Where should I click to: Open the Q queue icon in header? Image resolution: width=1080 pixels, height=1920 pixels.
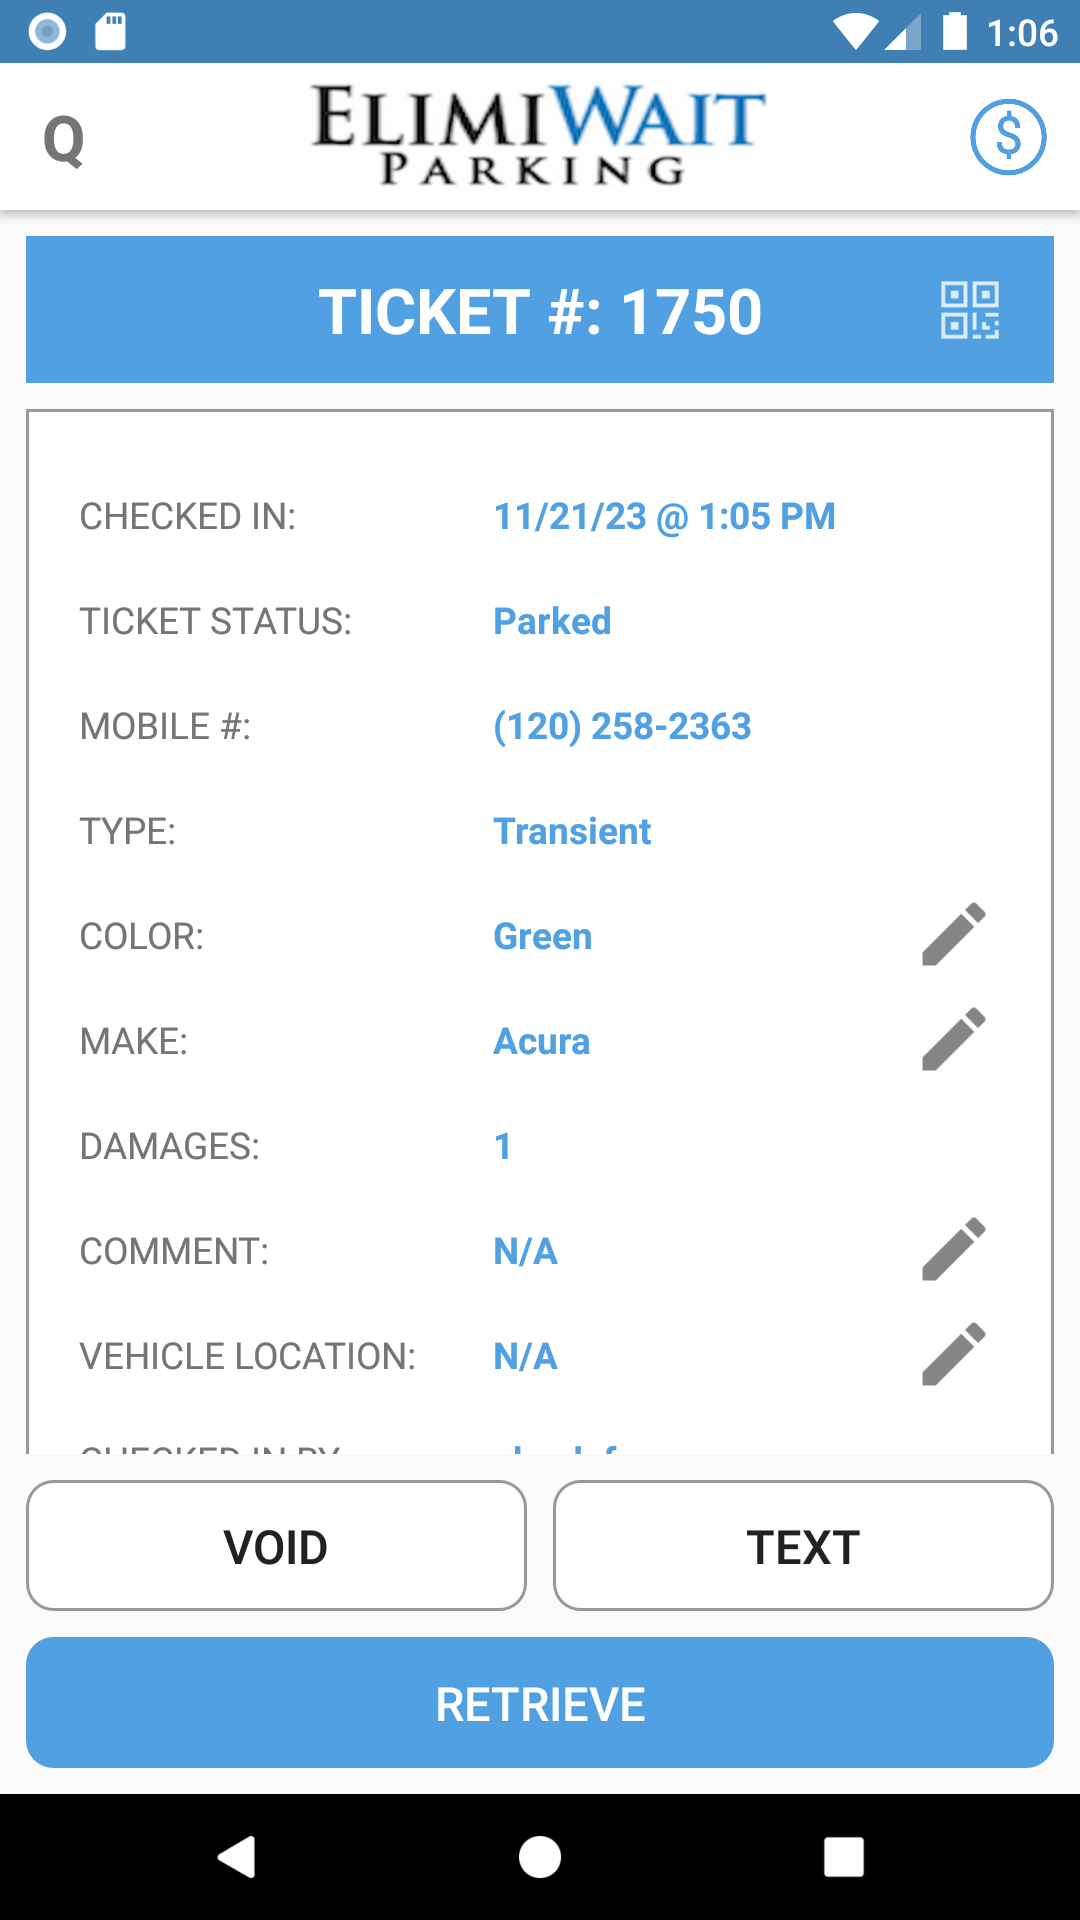coord(64,140)
